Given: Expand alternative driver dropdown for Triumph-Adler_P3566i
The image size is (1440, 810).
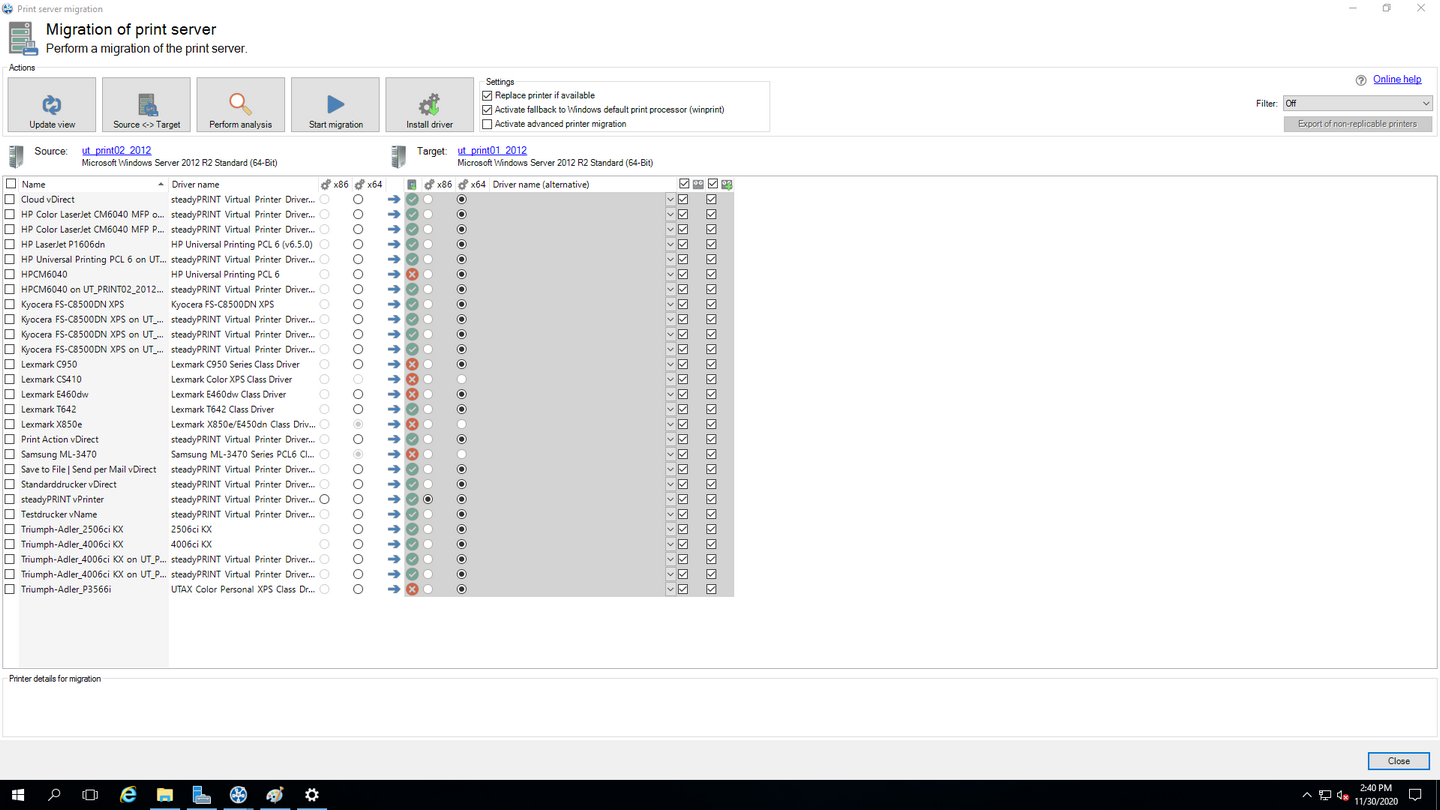Looking at the screenshot, I should (x=670, y=589).
